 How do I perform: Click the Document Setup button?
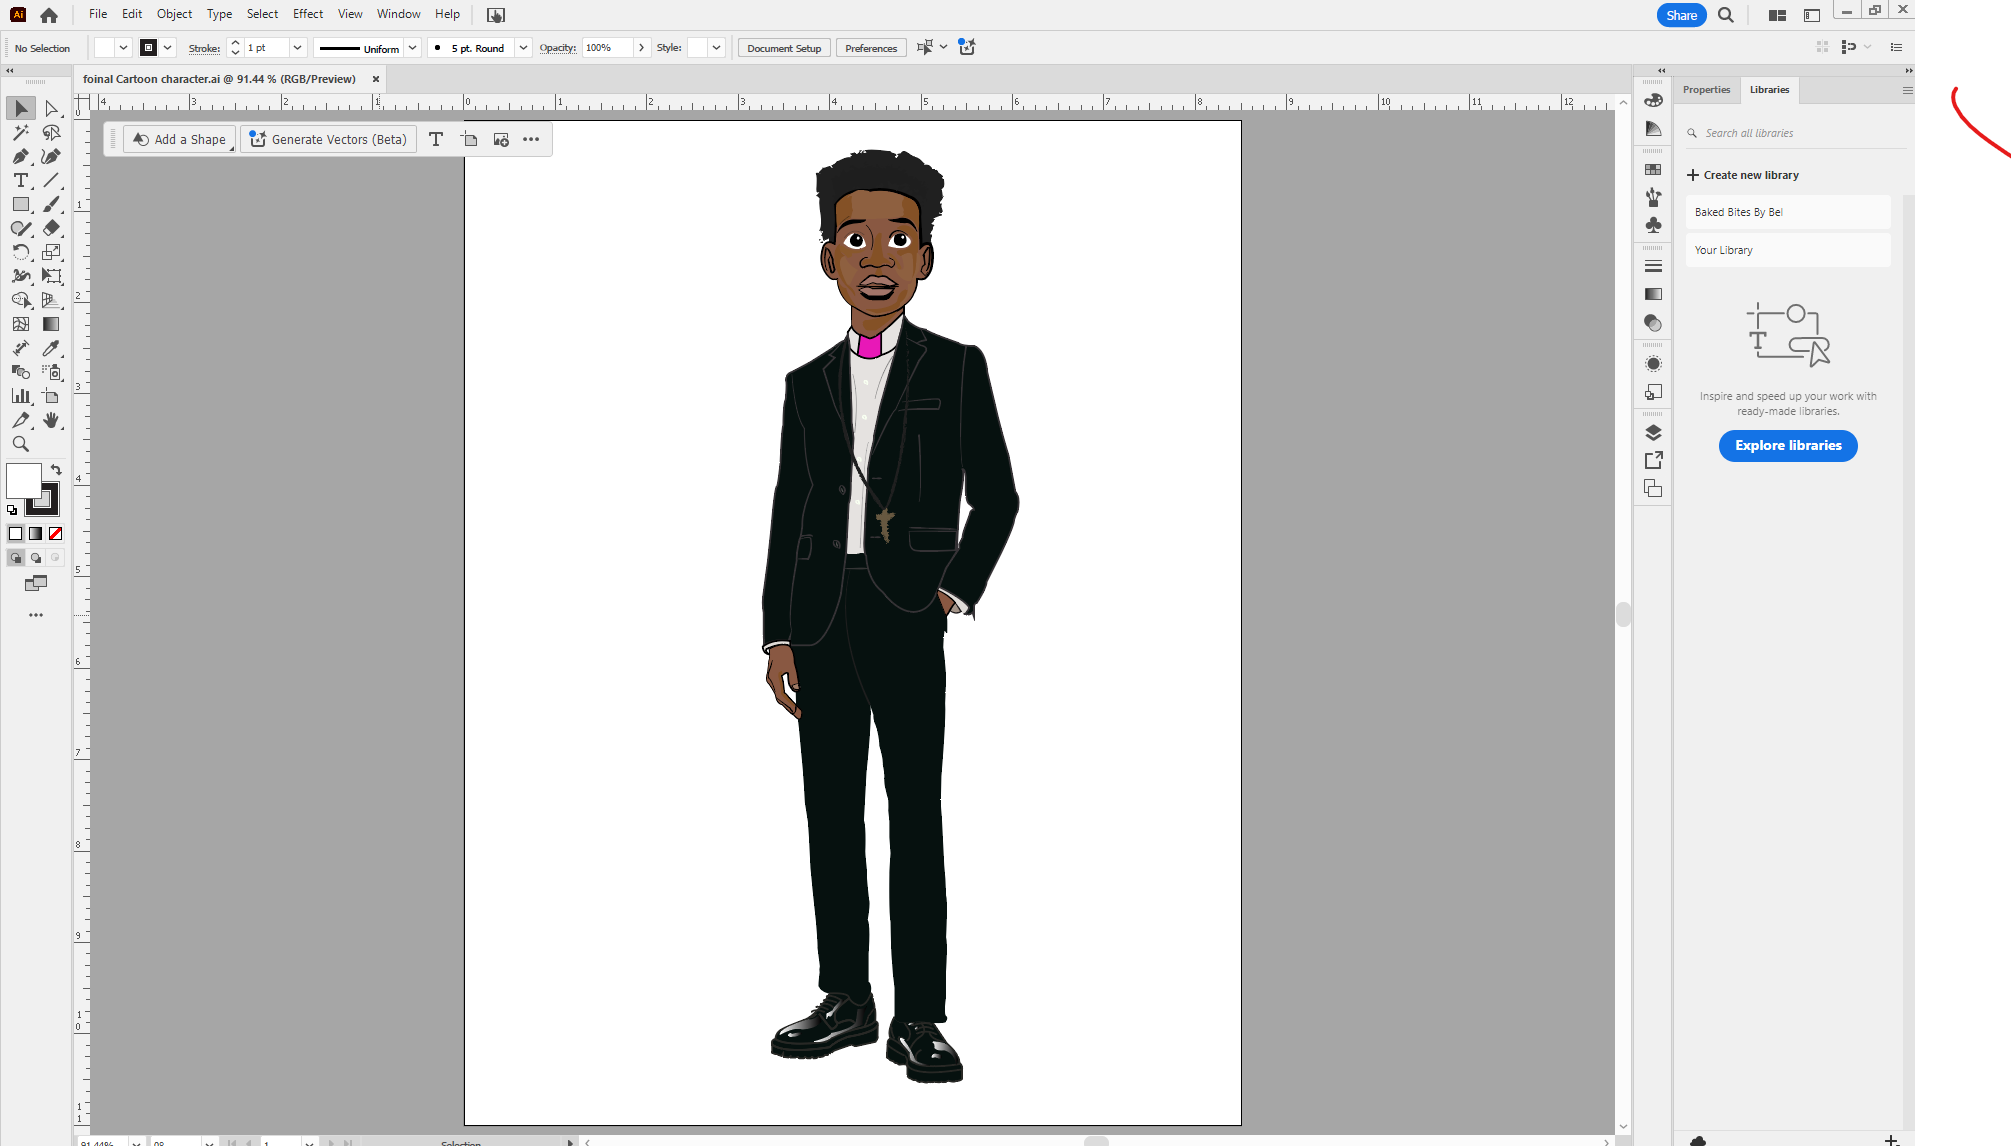[783, 48]
